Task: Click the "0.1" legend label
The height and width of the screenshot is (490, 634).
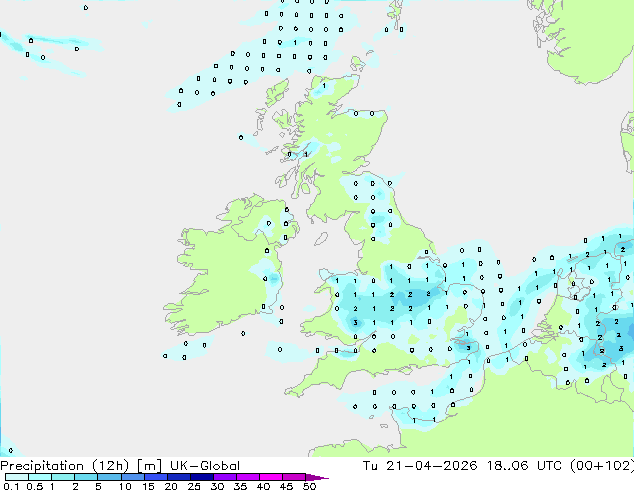Action: point(11,486)
